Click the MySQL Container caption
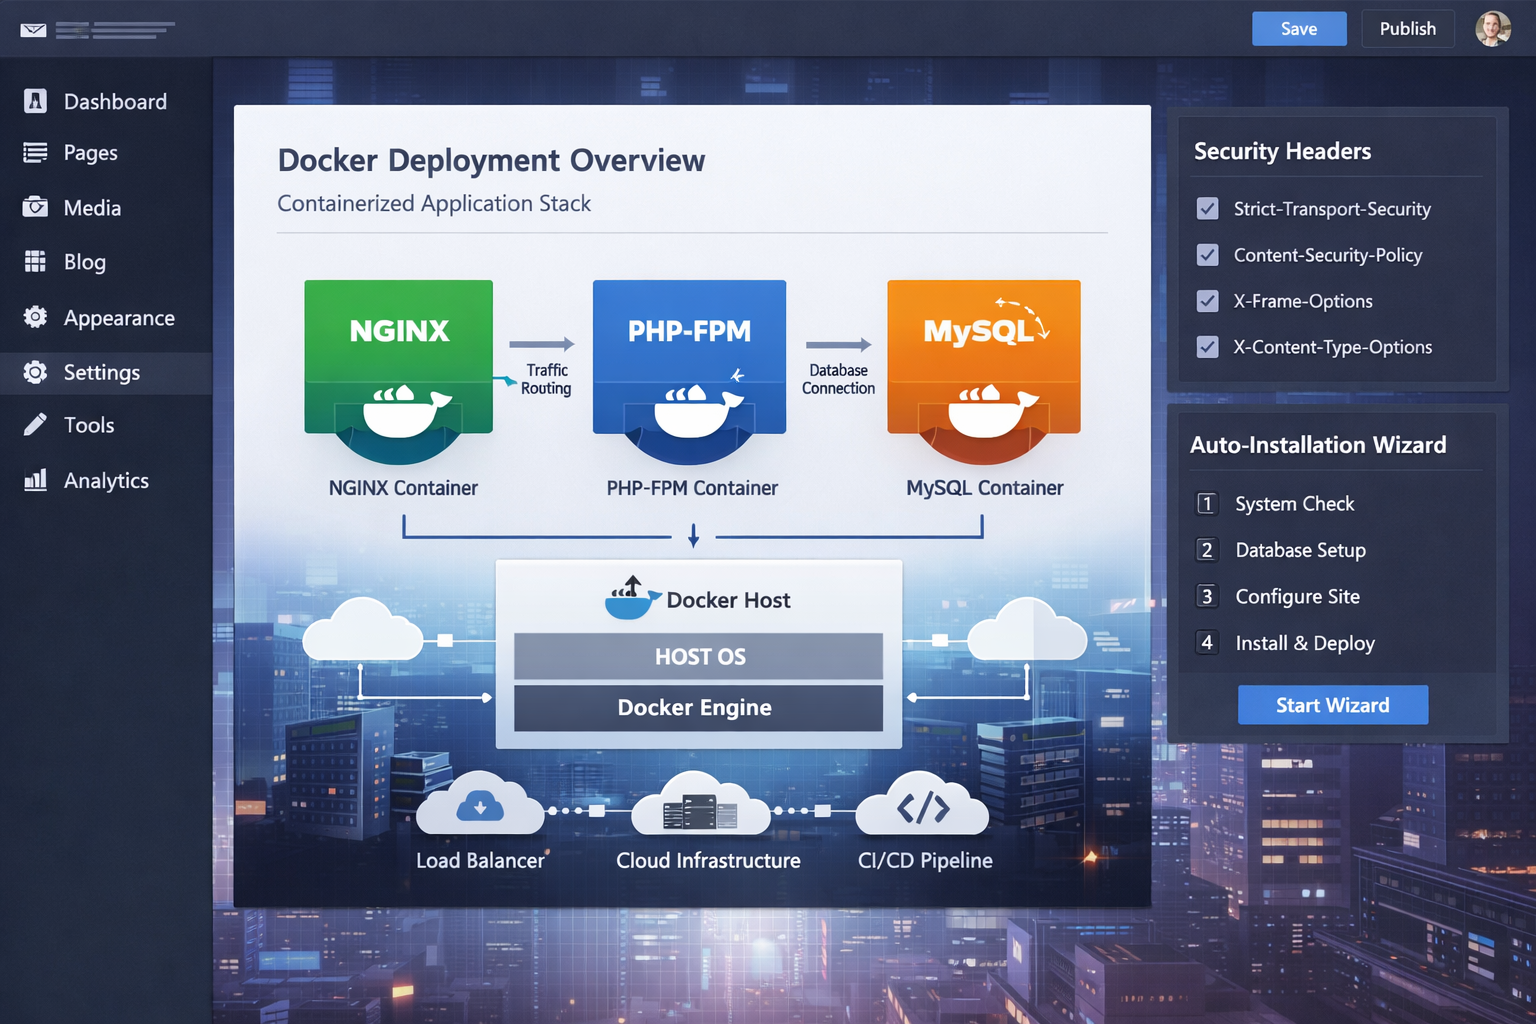1536x1024 pixels. point(985,488)
